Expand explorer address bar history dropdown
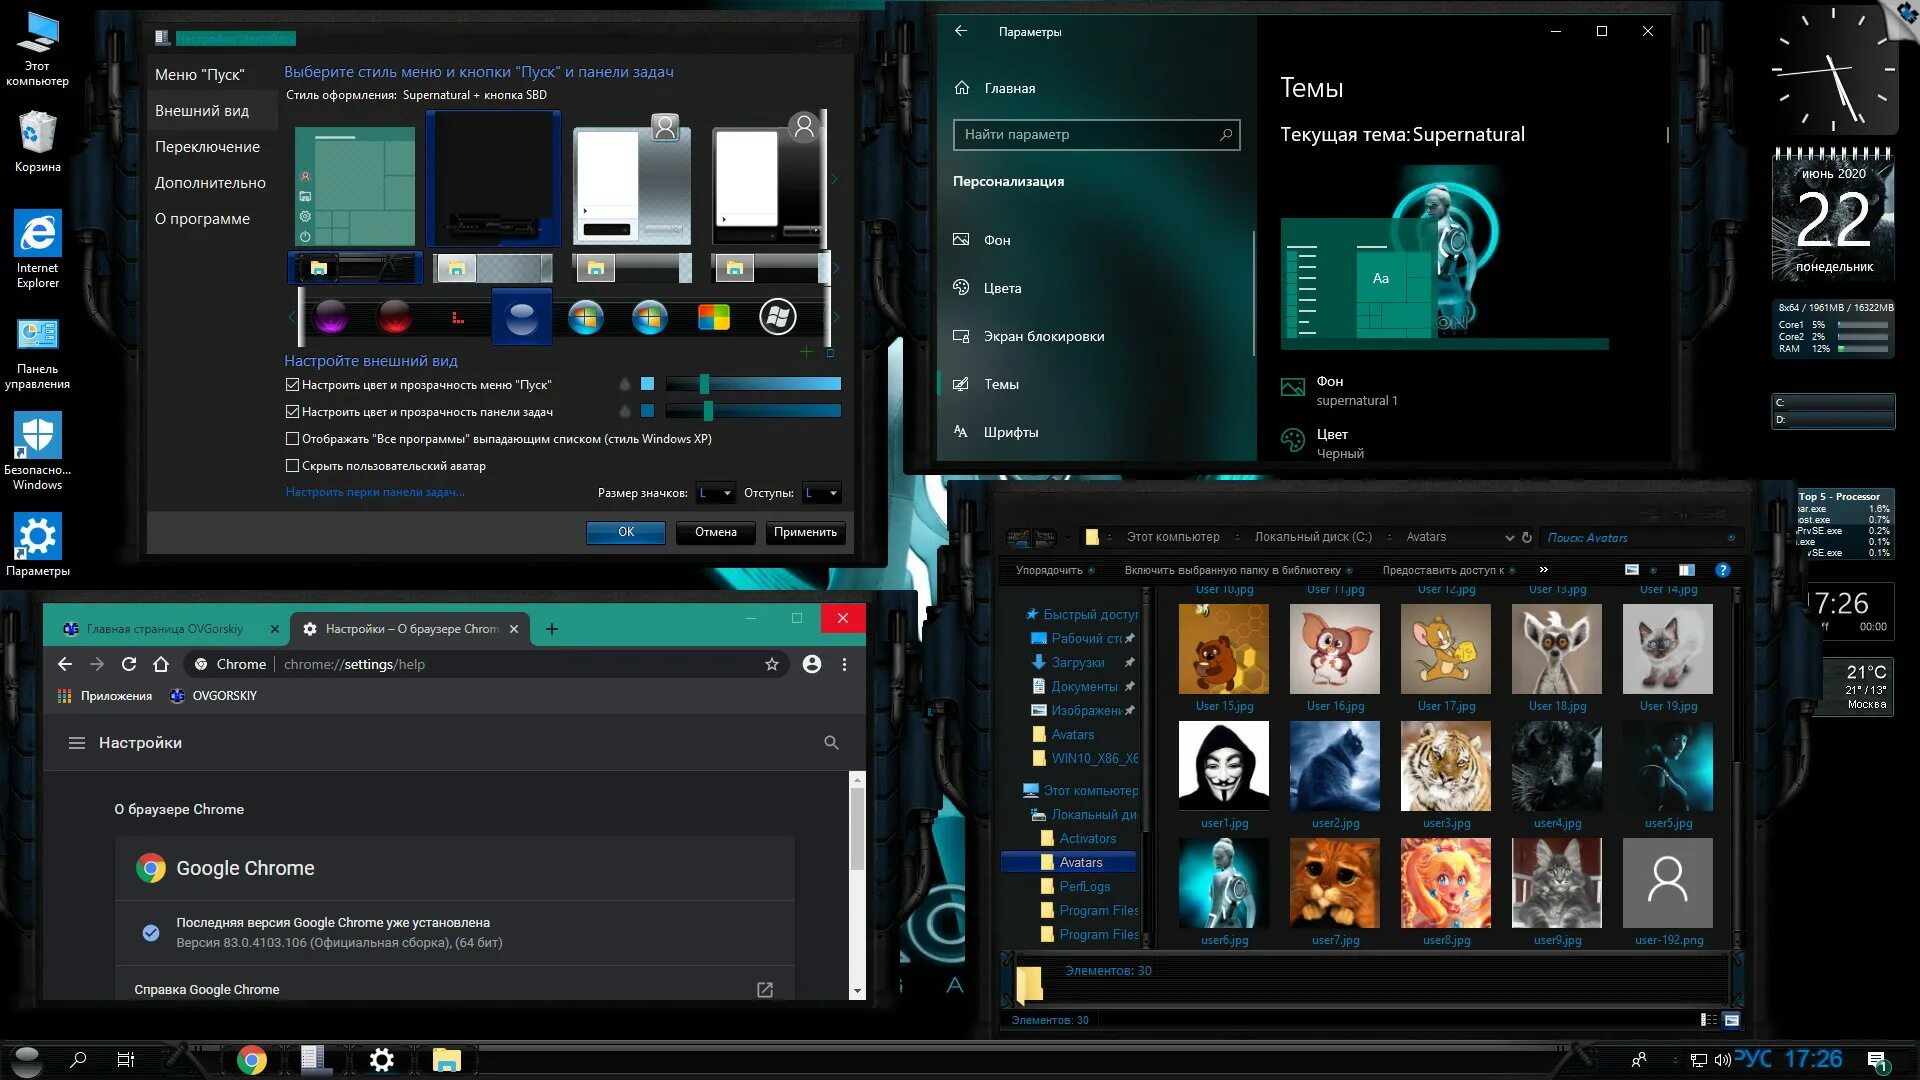Viewport: 1920px width, 1080px height. [1509, 538]
